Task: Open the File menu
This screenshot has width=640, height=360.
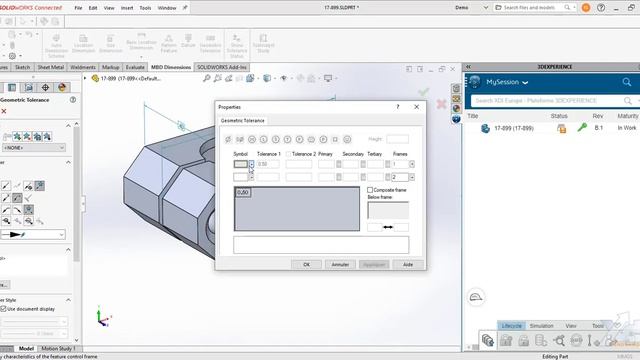Action: tap(78, 8)
